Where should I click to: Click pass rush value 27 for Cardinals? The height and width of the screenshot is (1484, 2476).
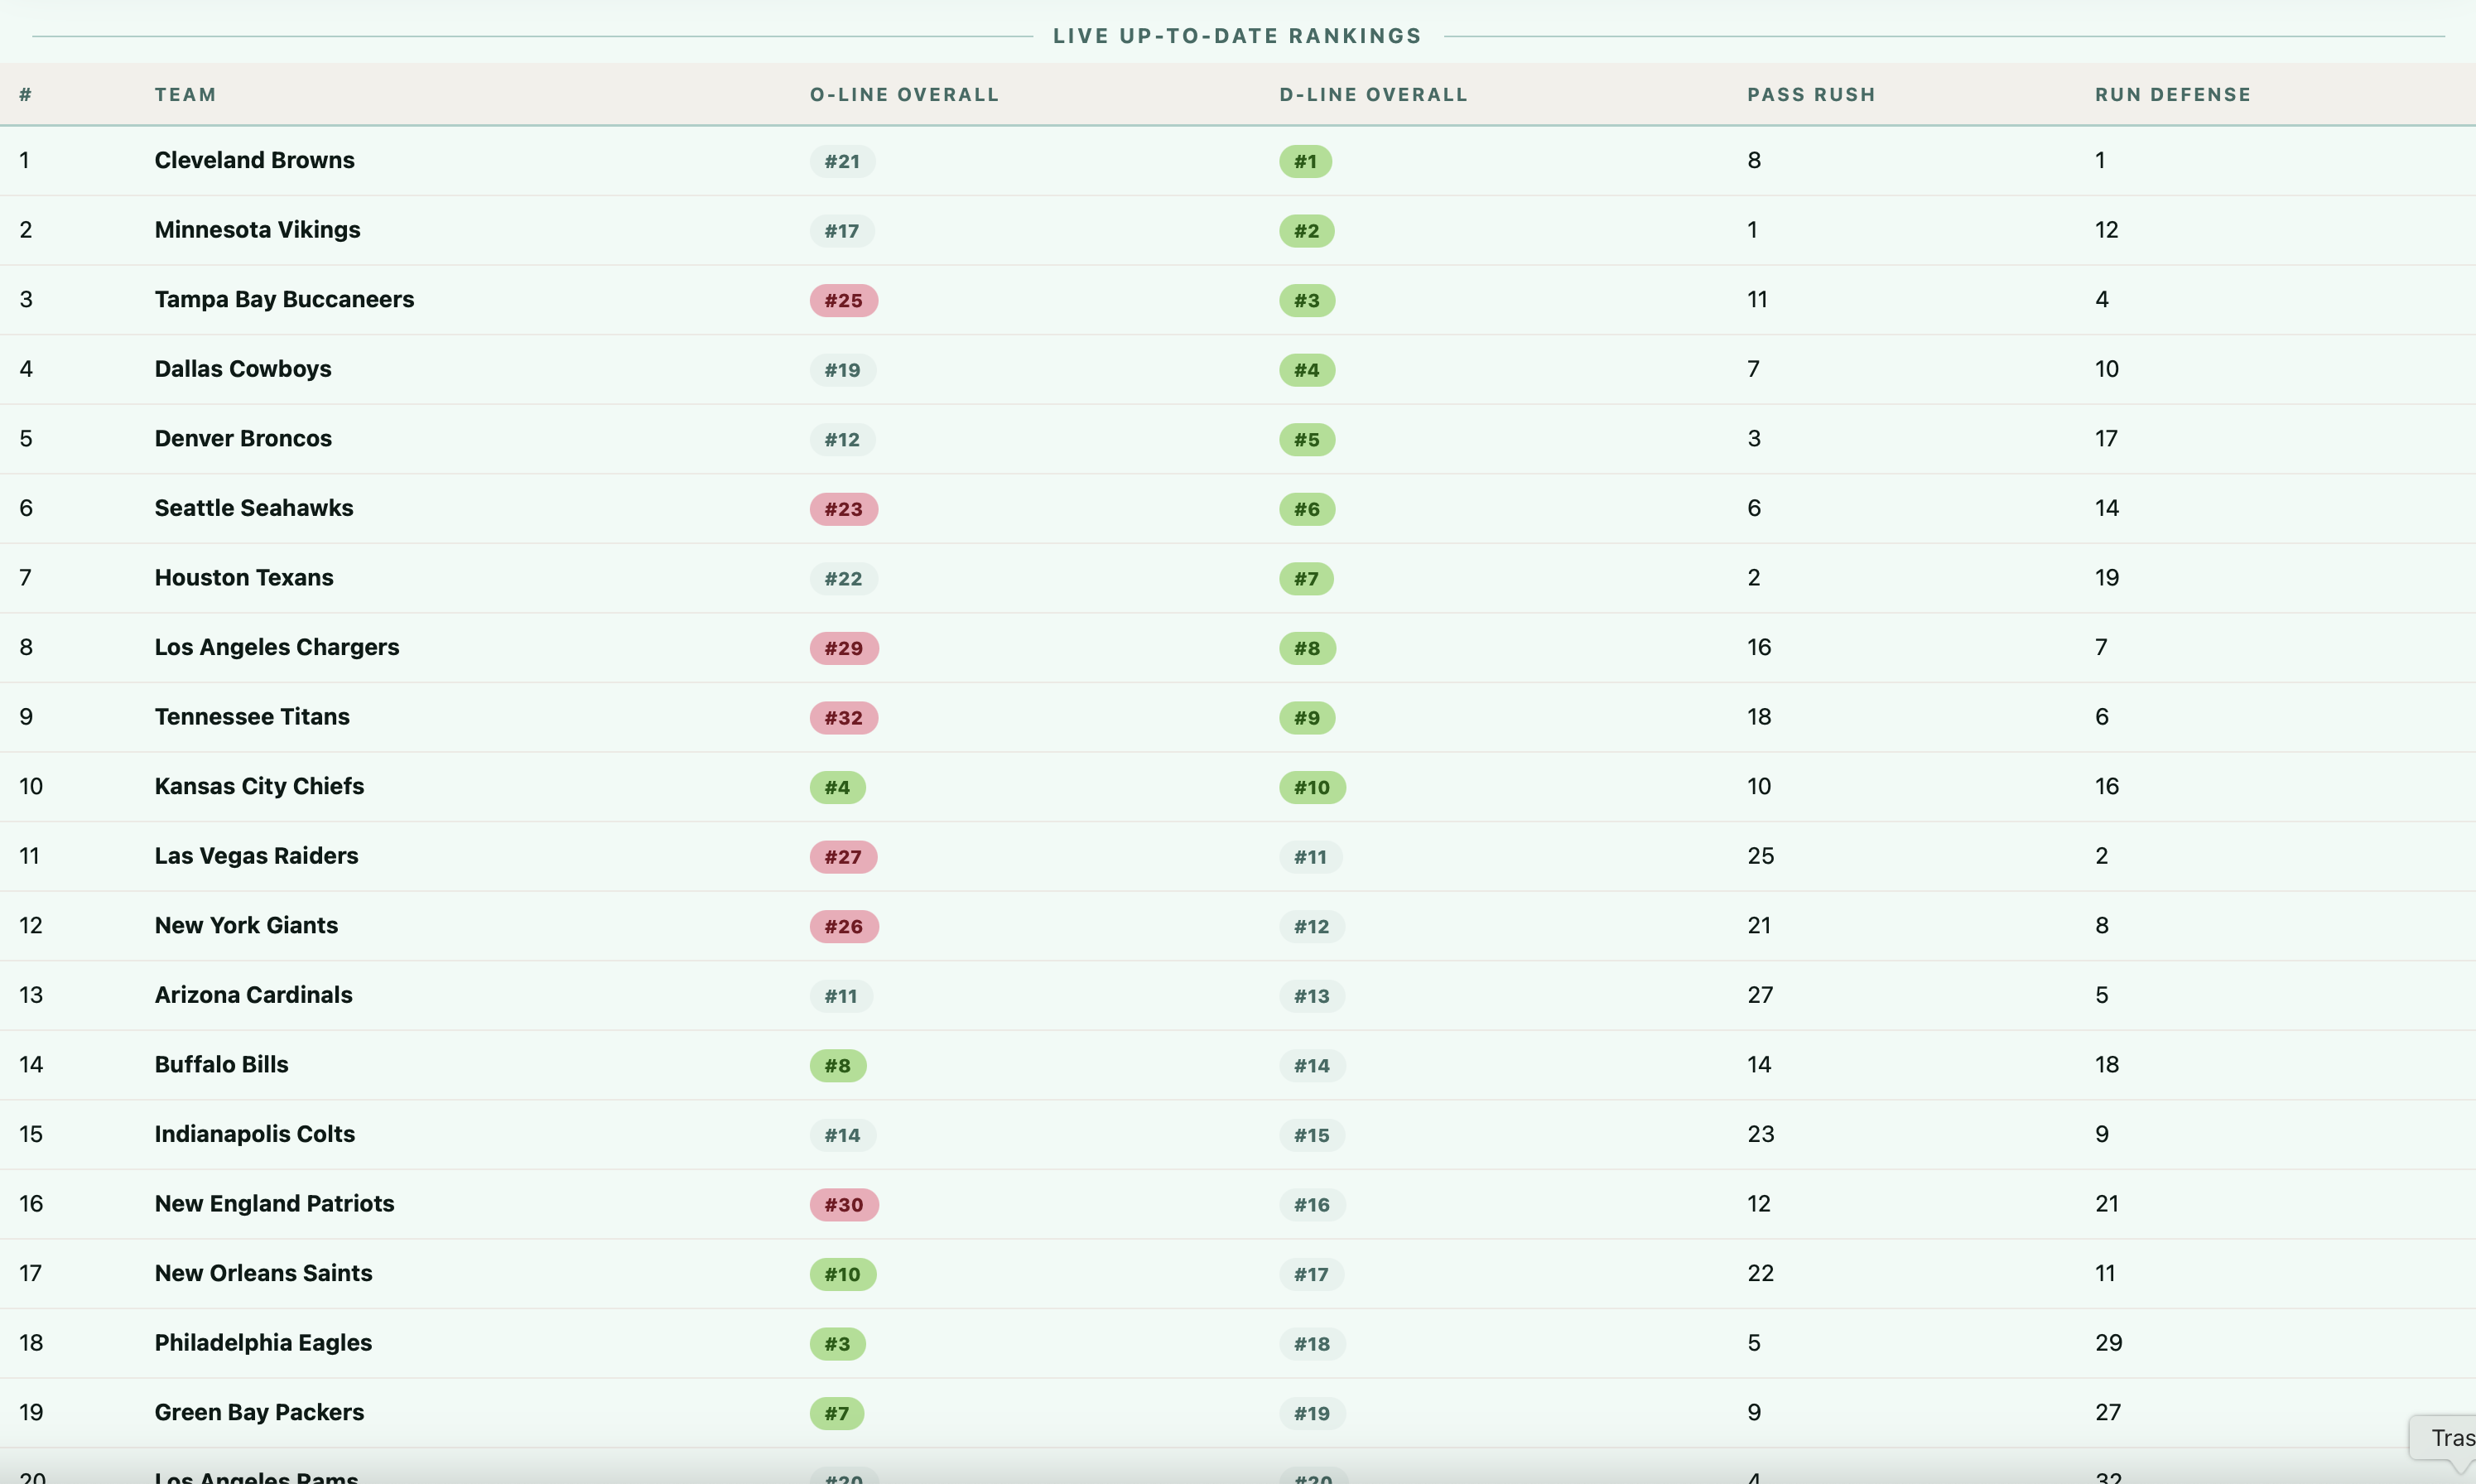tap(1760, 995)
